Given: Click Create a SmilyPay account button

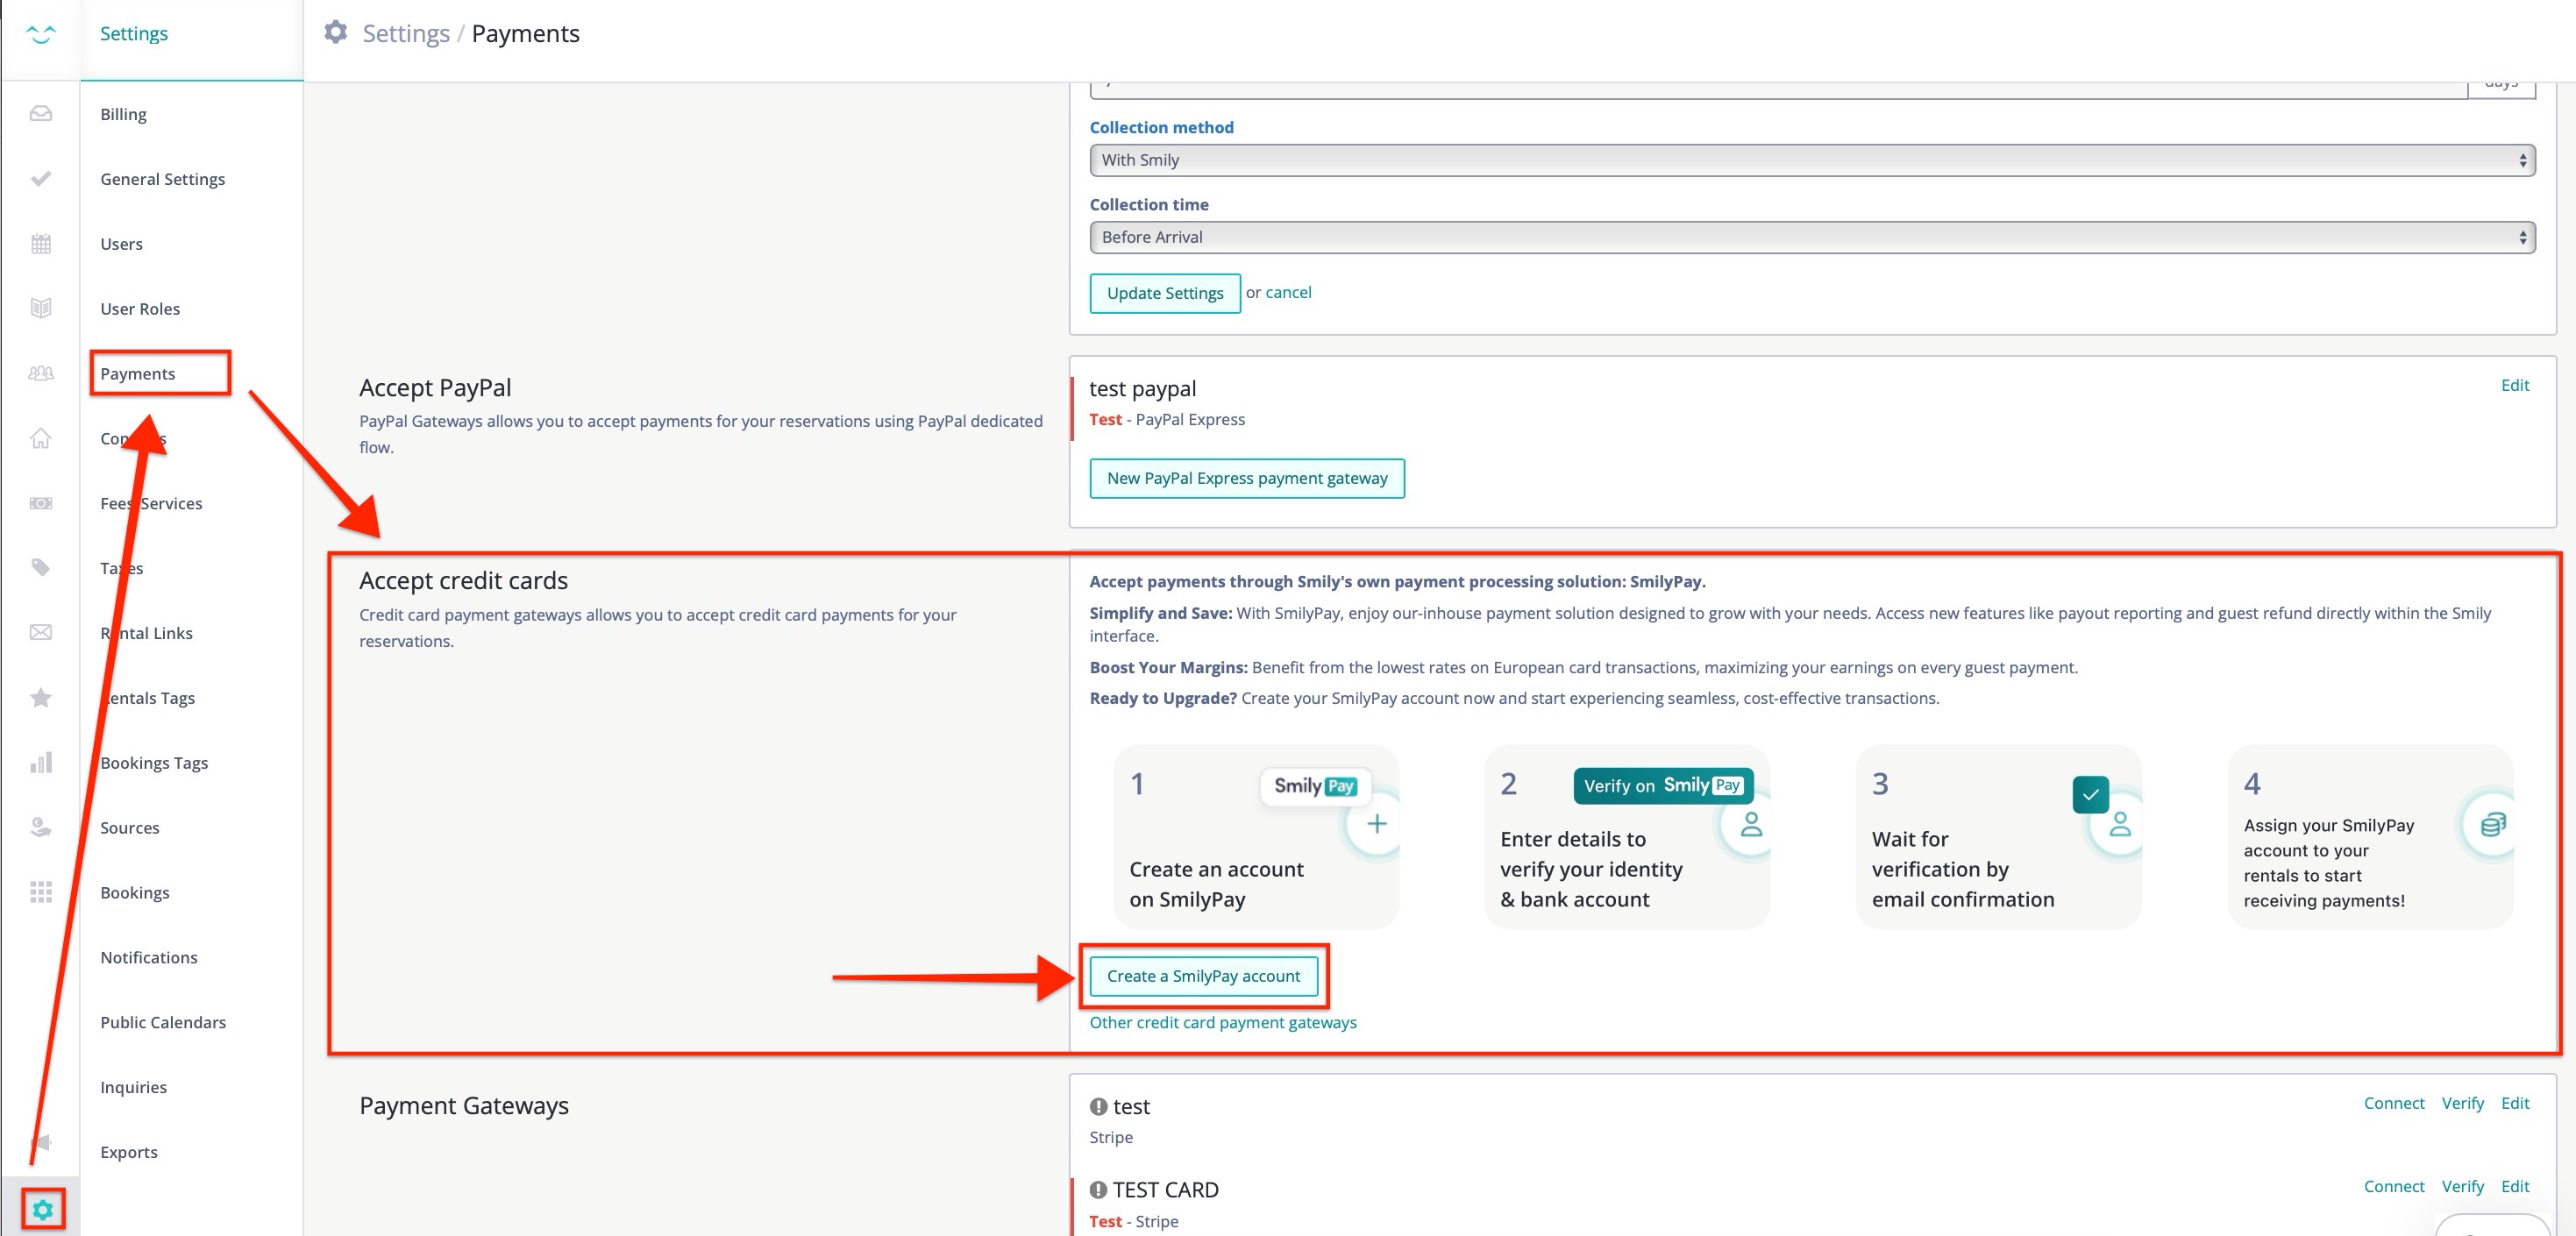Looking at the screenshot, I should coord(1204,976).
